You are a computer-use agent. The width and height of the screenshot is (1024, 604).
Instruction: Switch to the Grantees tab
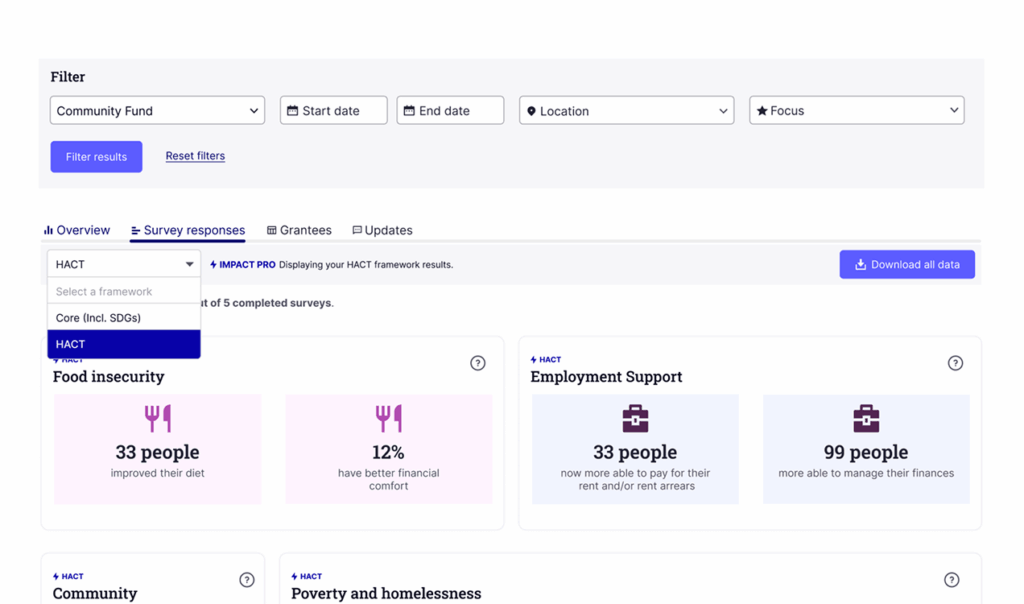pyautogui.click(x=299, y=230)
